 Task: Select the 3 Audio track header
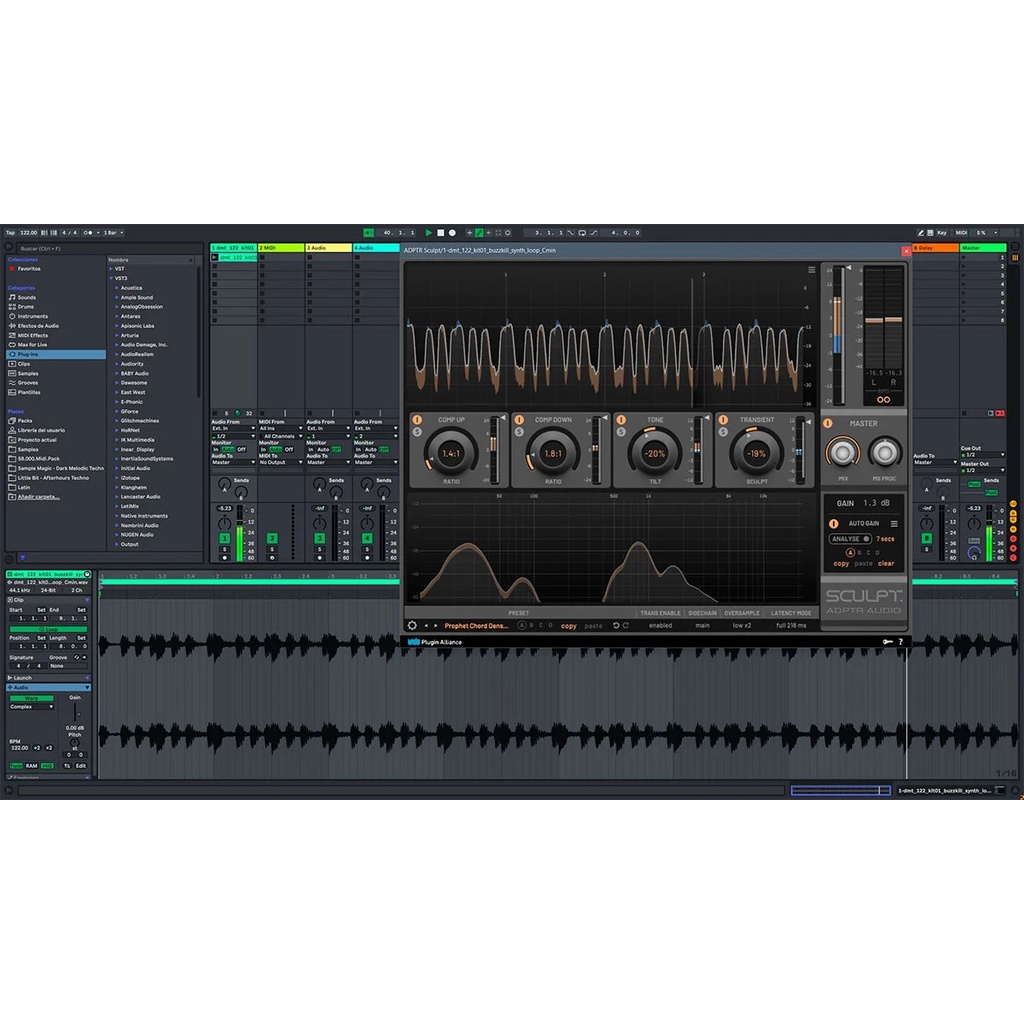pos(328,248)
